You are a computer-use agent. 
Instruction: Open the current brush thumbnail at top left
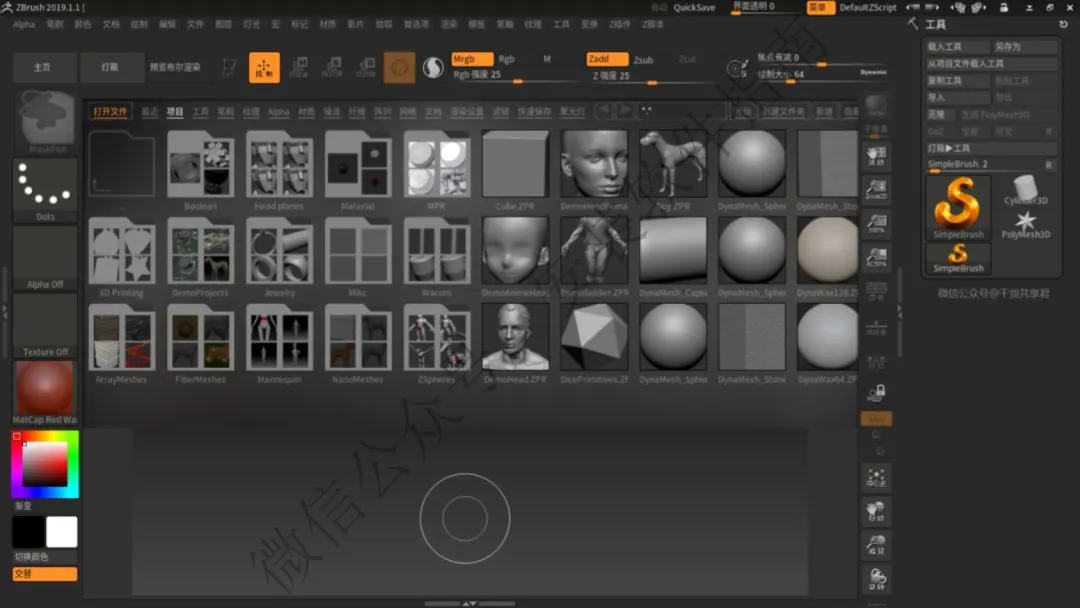pyautogui.click(x=46, y=121)
